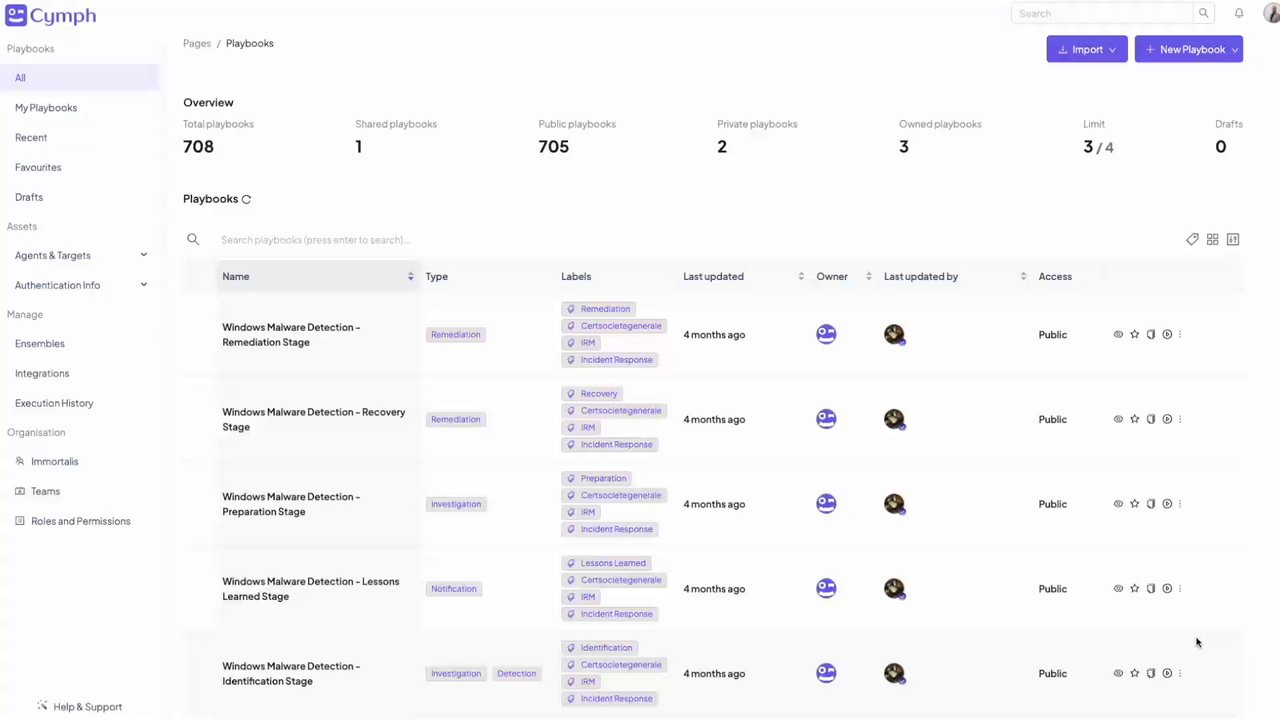
Task: Star the Identification Stage playbook
Action: [x=1135, y=674]
